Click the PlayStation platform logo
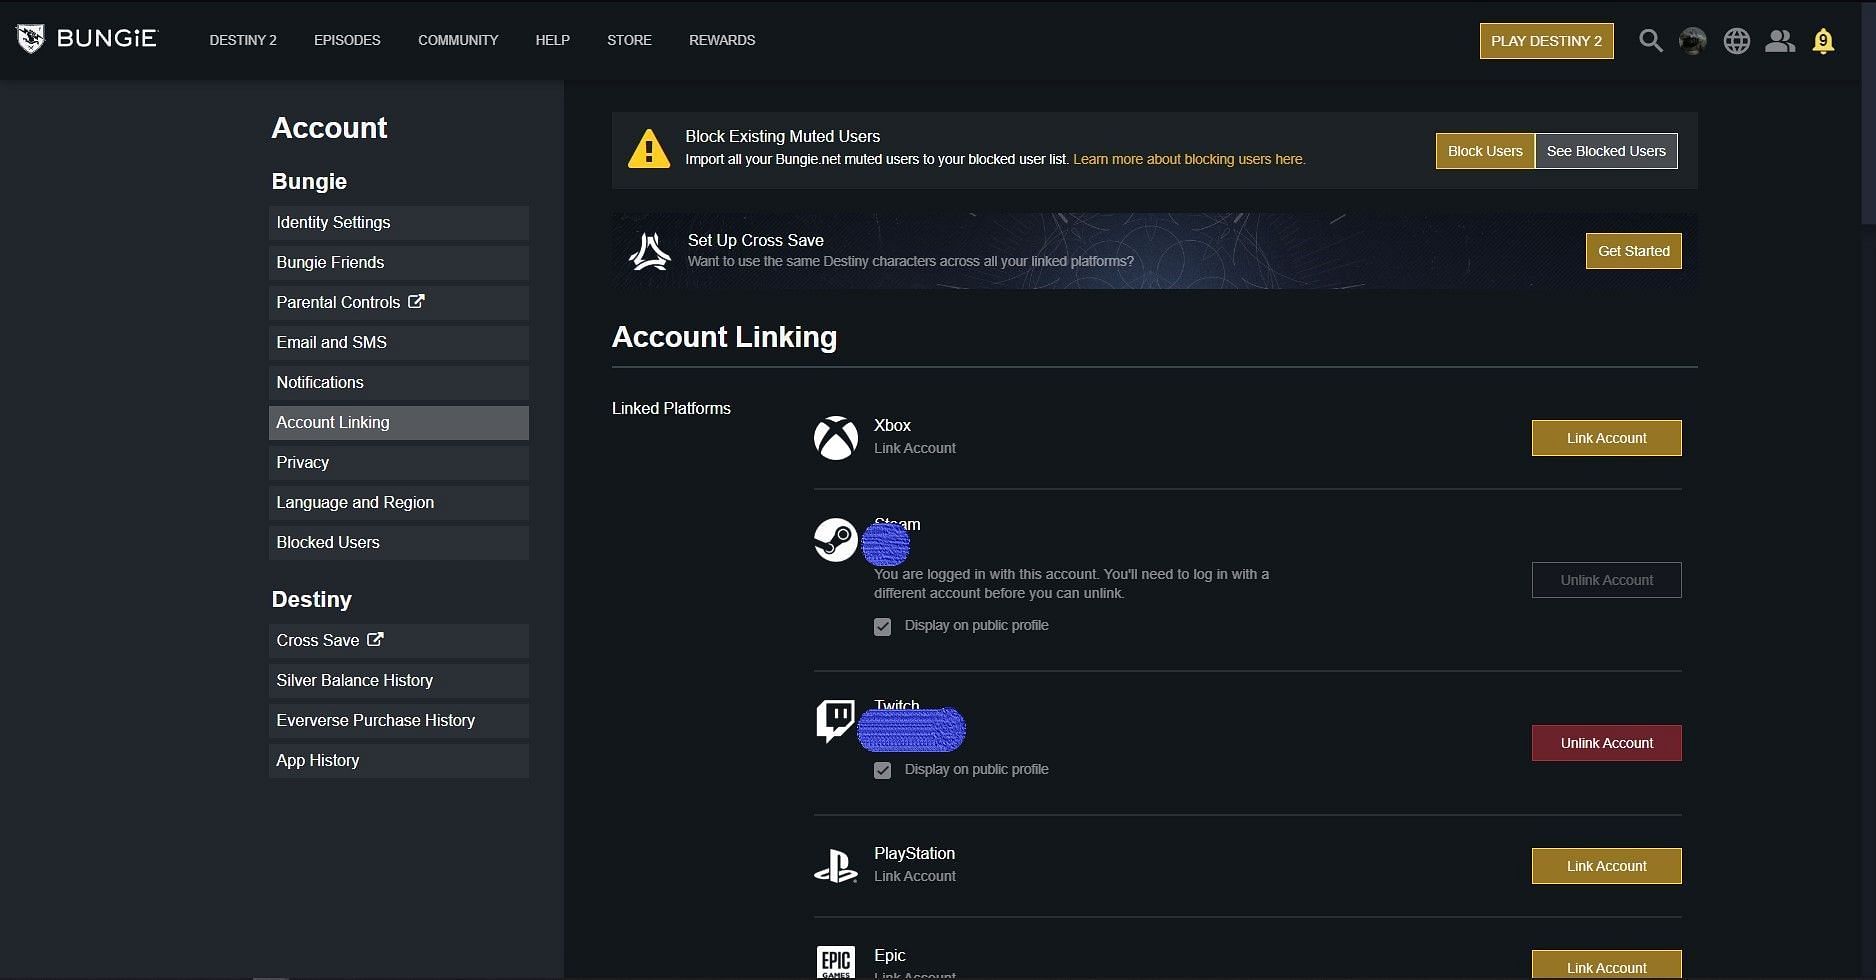The width and height of the screenshot is (1876, 980). (836, 866)
